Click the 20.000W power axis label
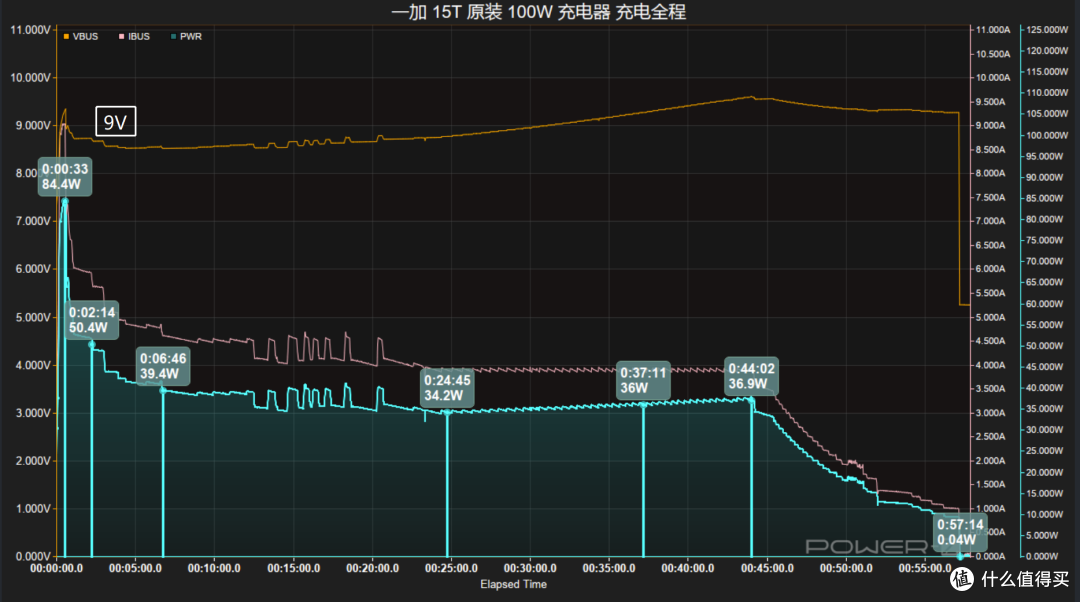The image size is (1080, 602). pyautogui.click(x=1045, y=473)
